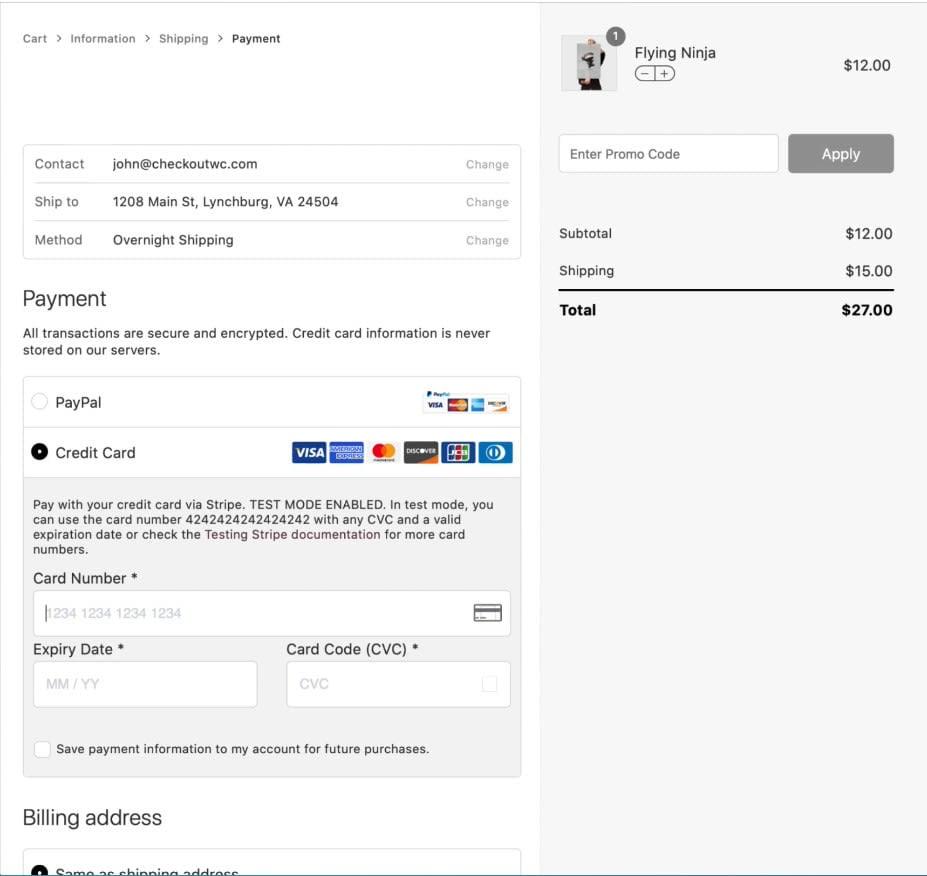
Task: Select the Credit Card payment method
Action: pos(38,451)
